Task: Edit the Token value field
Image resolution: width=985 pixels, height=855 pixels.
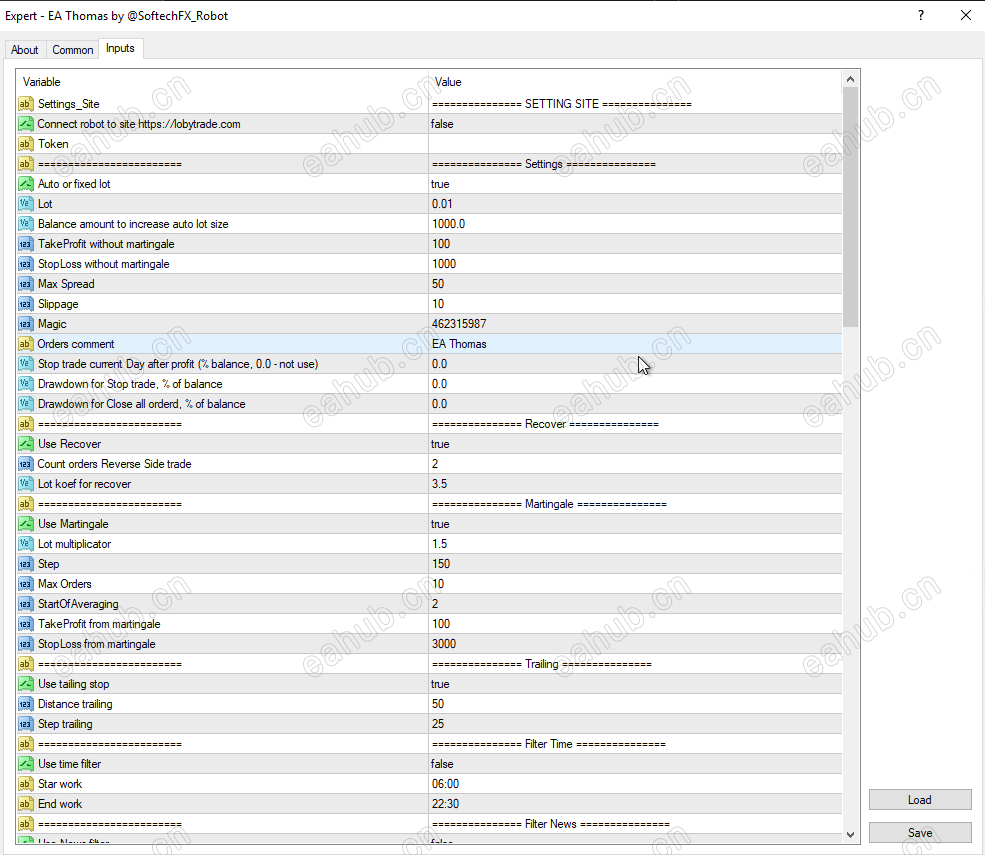Action: (635, 144)
